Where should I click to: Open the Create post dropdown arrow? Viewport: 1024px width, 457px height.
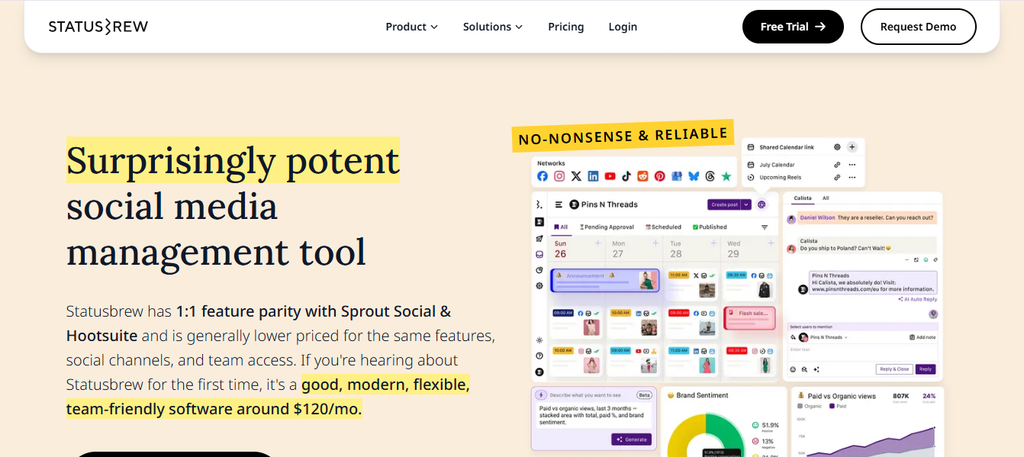click(x=746, y=204)
